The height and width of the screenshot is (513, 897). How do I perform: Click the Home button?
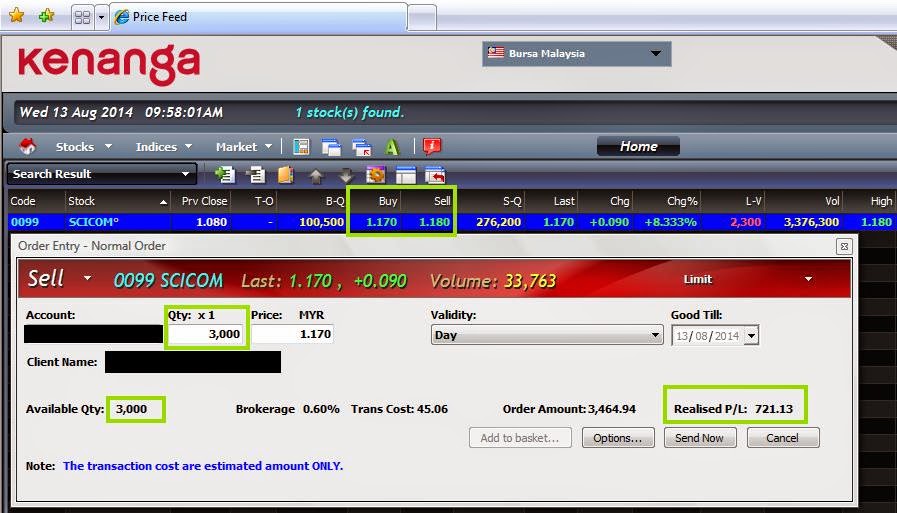(638, 146)
